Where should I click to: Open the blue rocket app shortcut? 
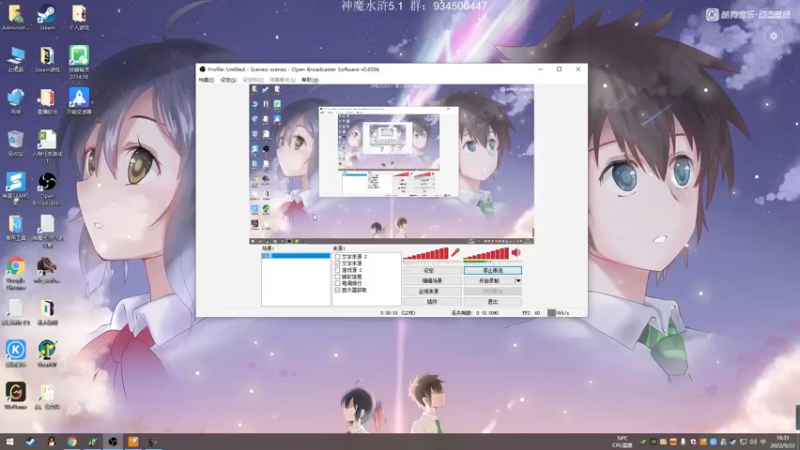tap(79, 101)
